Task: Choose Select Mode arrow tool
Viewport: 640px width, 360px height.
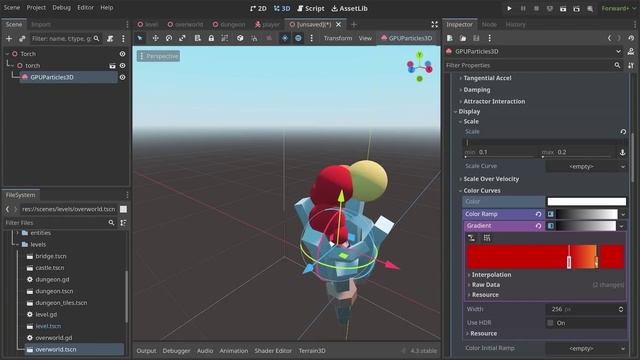Action: (140, 38)
